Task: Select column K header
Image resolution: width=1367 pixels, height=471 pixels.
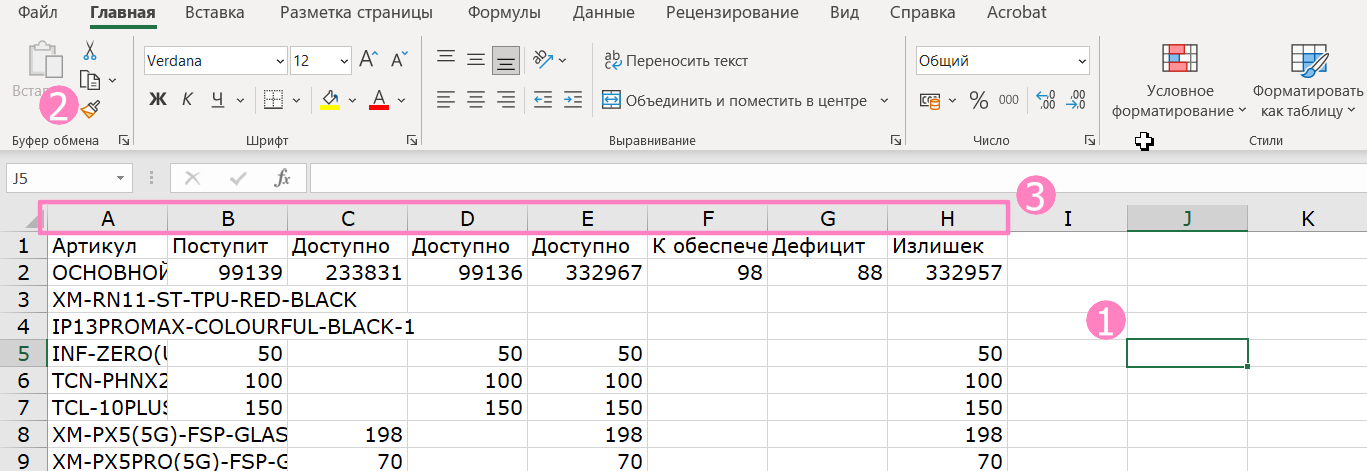Action: pyautogui.click(x=1308, y=219)
